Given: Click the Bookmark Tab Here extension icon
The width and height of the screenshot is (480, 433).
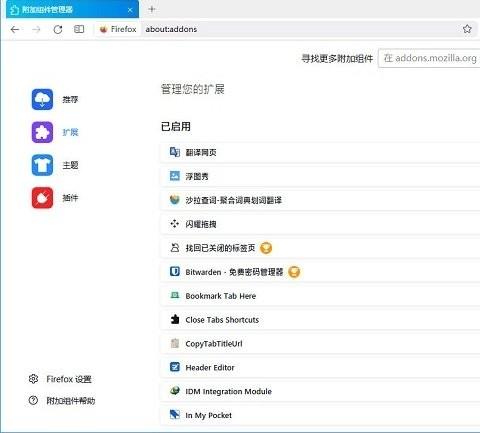Looking at the screenshot, I should click(x=175, y=295).
